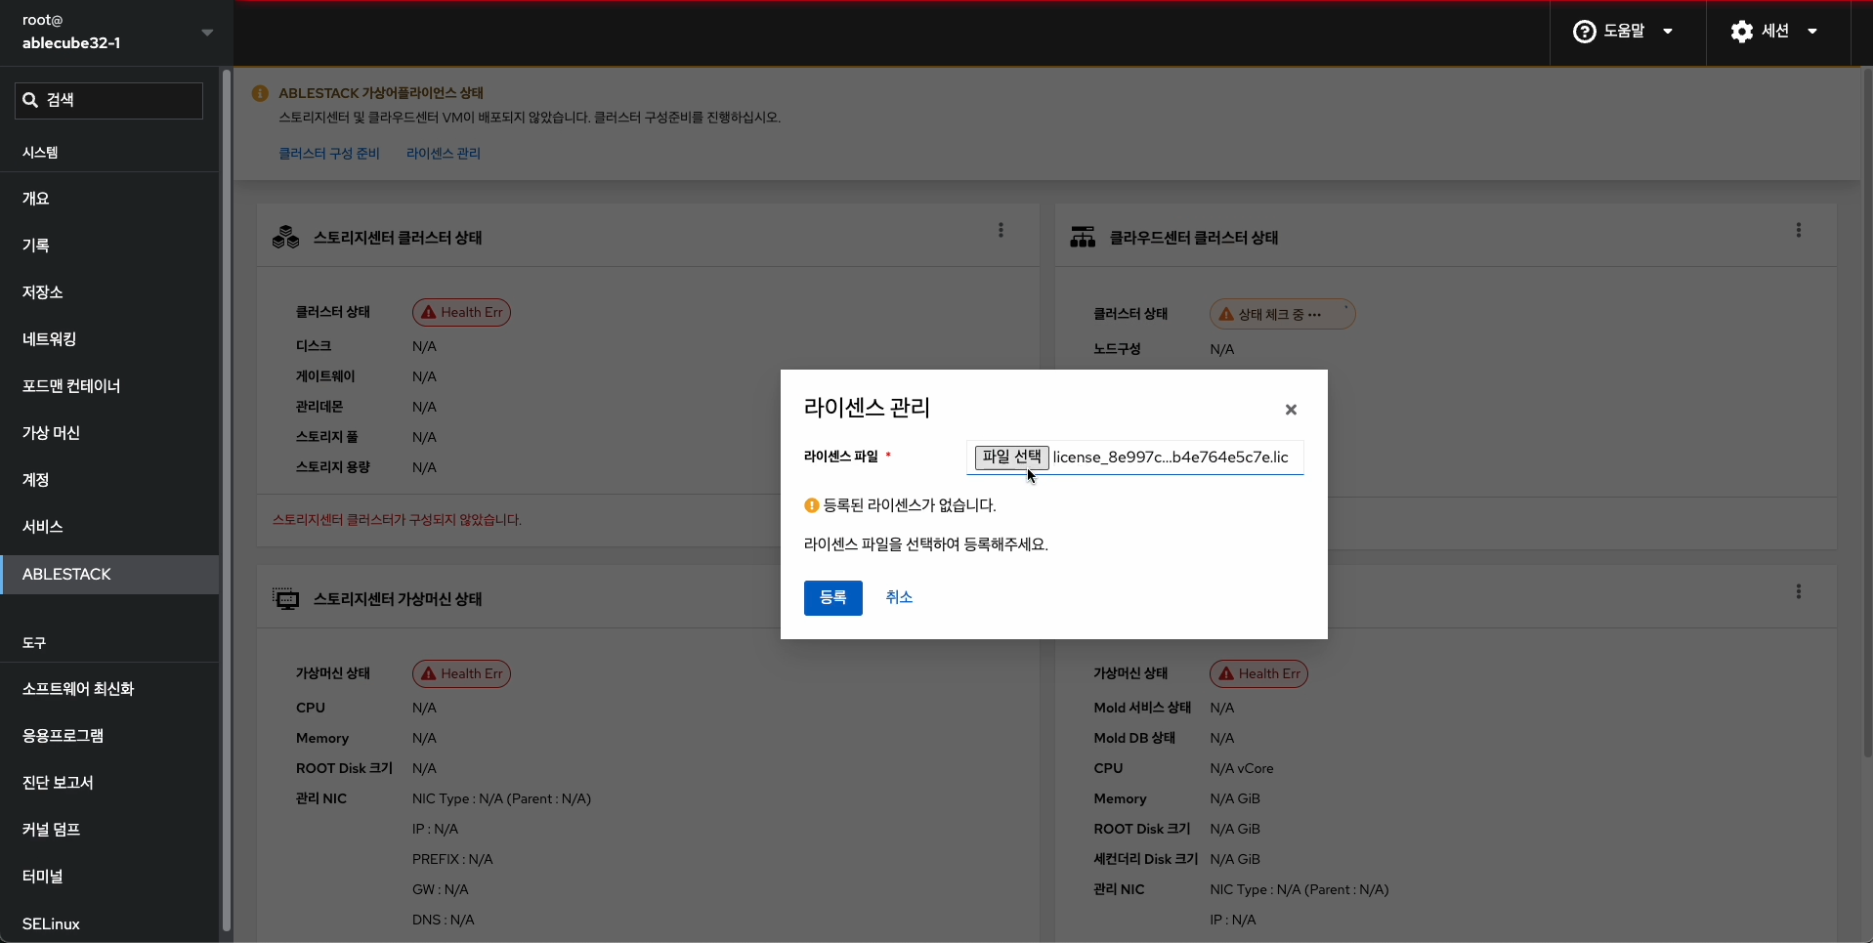
Task: Open kebab menu on 스토리지센터 클러스터 상태 card
Action: [x=1000, y=231]
